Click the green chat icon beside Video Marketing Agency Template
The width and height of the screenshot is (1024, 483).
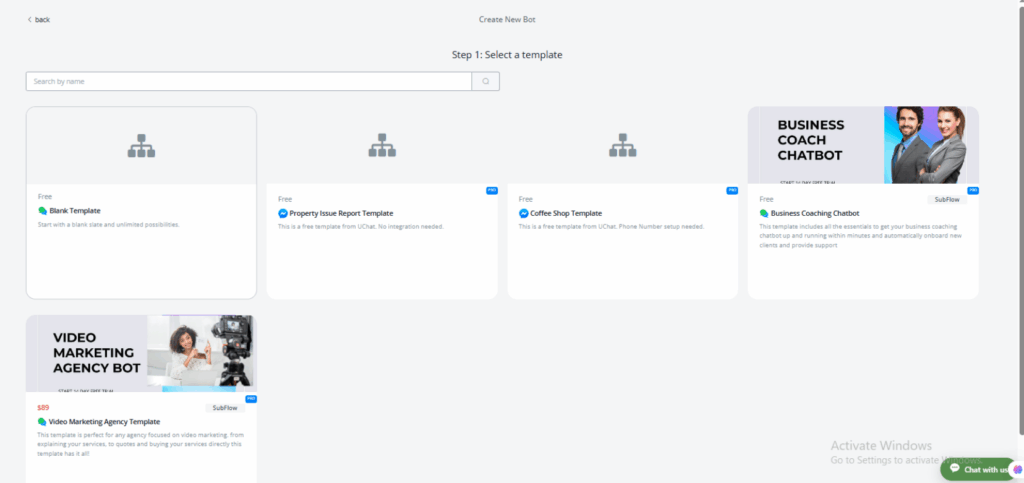click(42, 422)
